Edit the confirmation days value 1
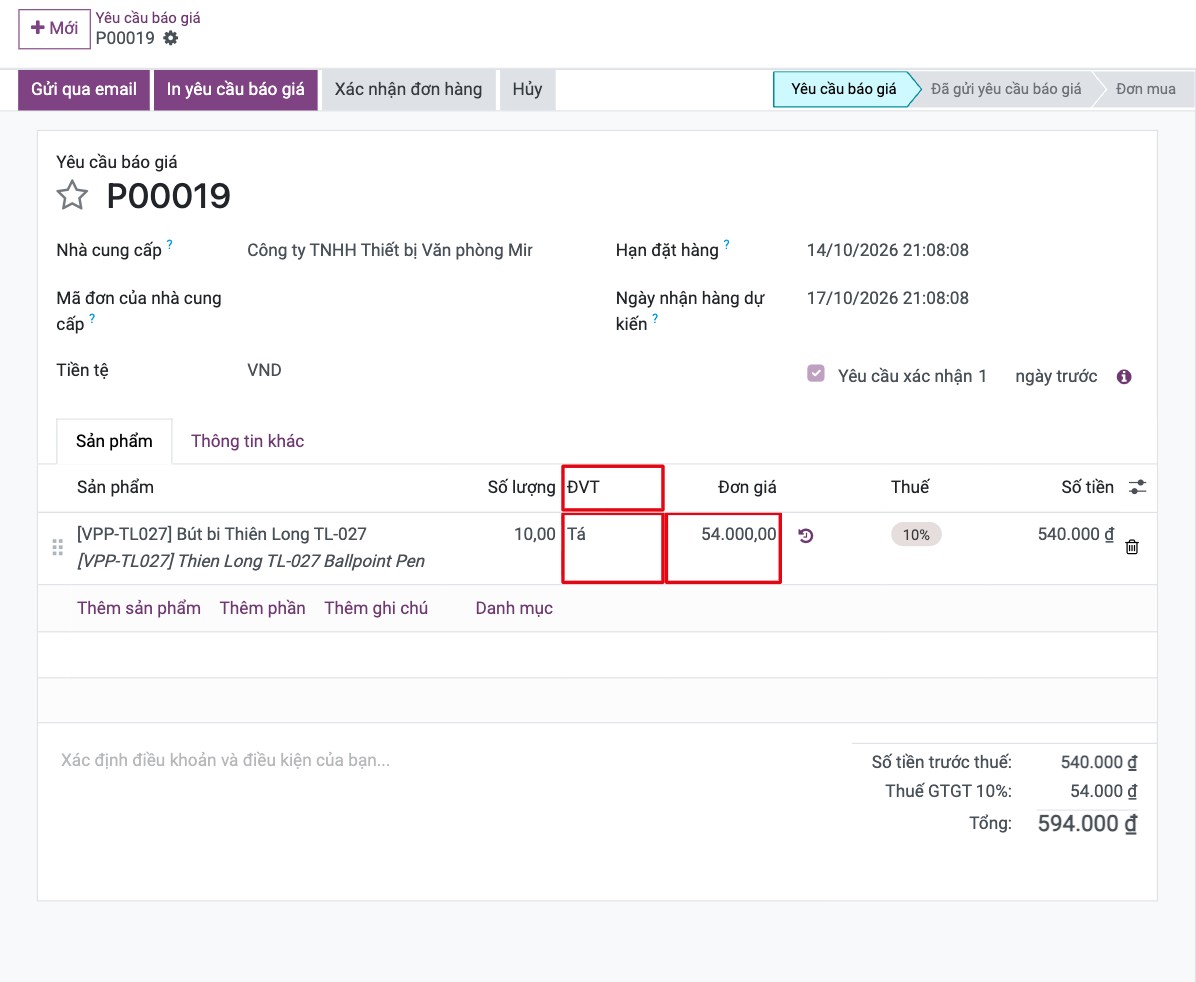Screen dimensions: 1196x982 982,376
